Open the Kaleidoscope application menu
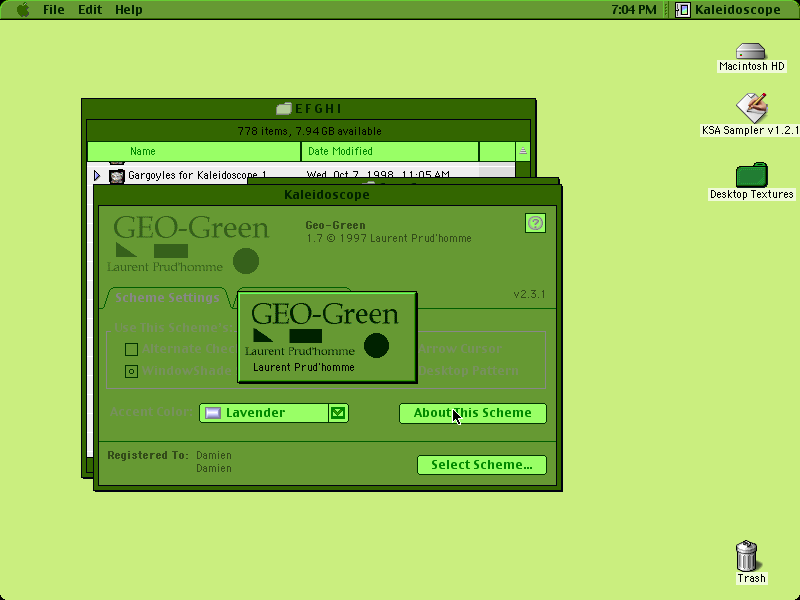Image resolution: width=800 pixels, height=600 pixels. tap(729, 10)
